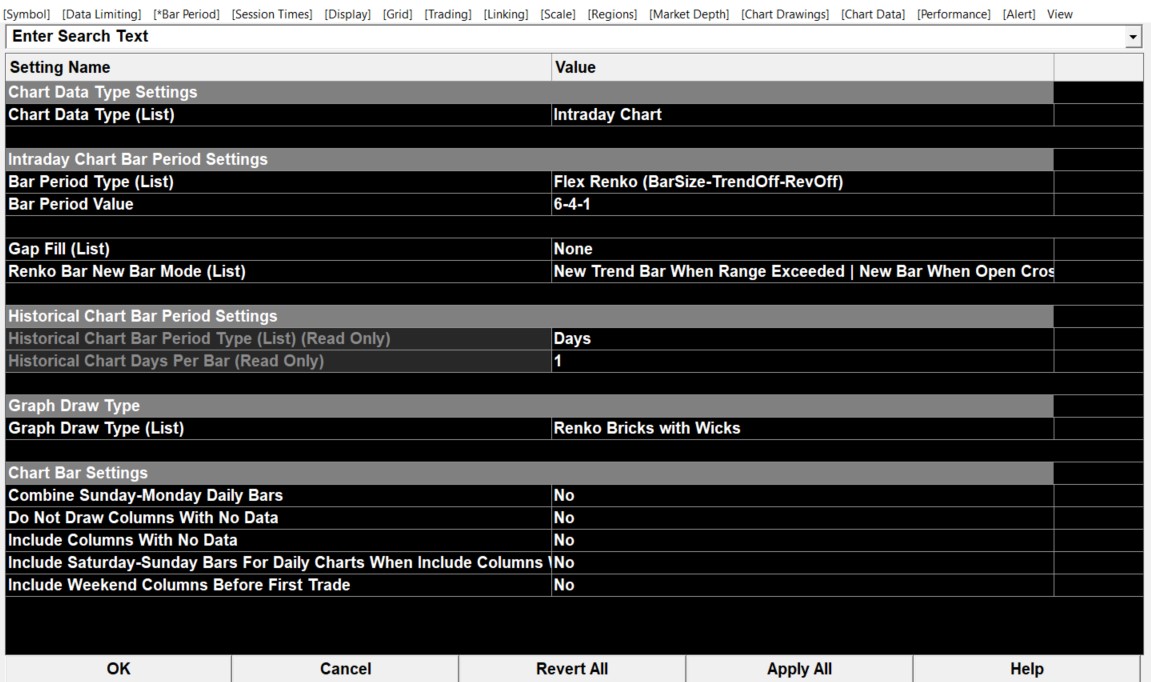Toggle Combine Sunday-Monday Daily Bars value No

pos(802,496)
